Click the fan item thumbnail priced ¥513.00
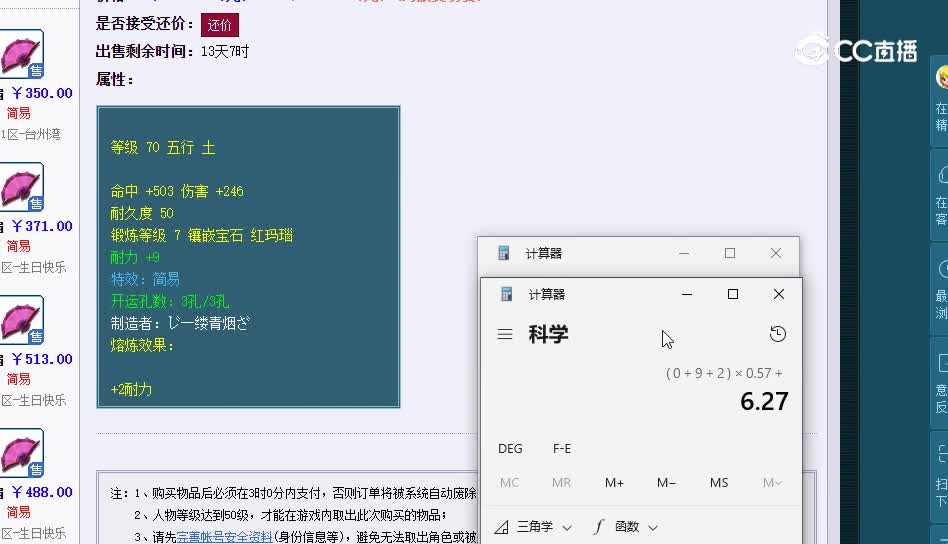Viewport: 948px width, 544px height. (21, 320)
